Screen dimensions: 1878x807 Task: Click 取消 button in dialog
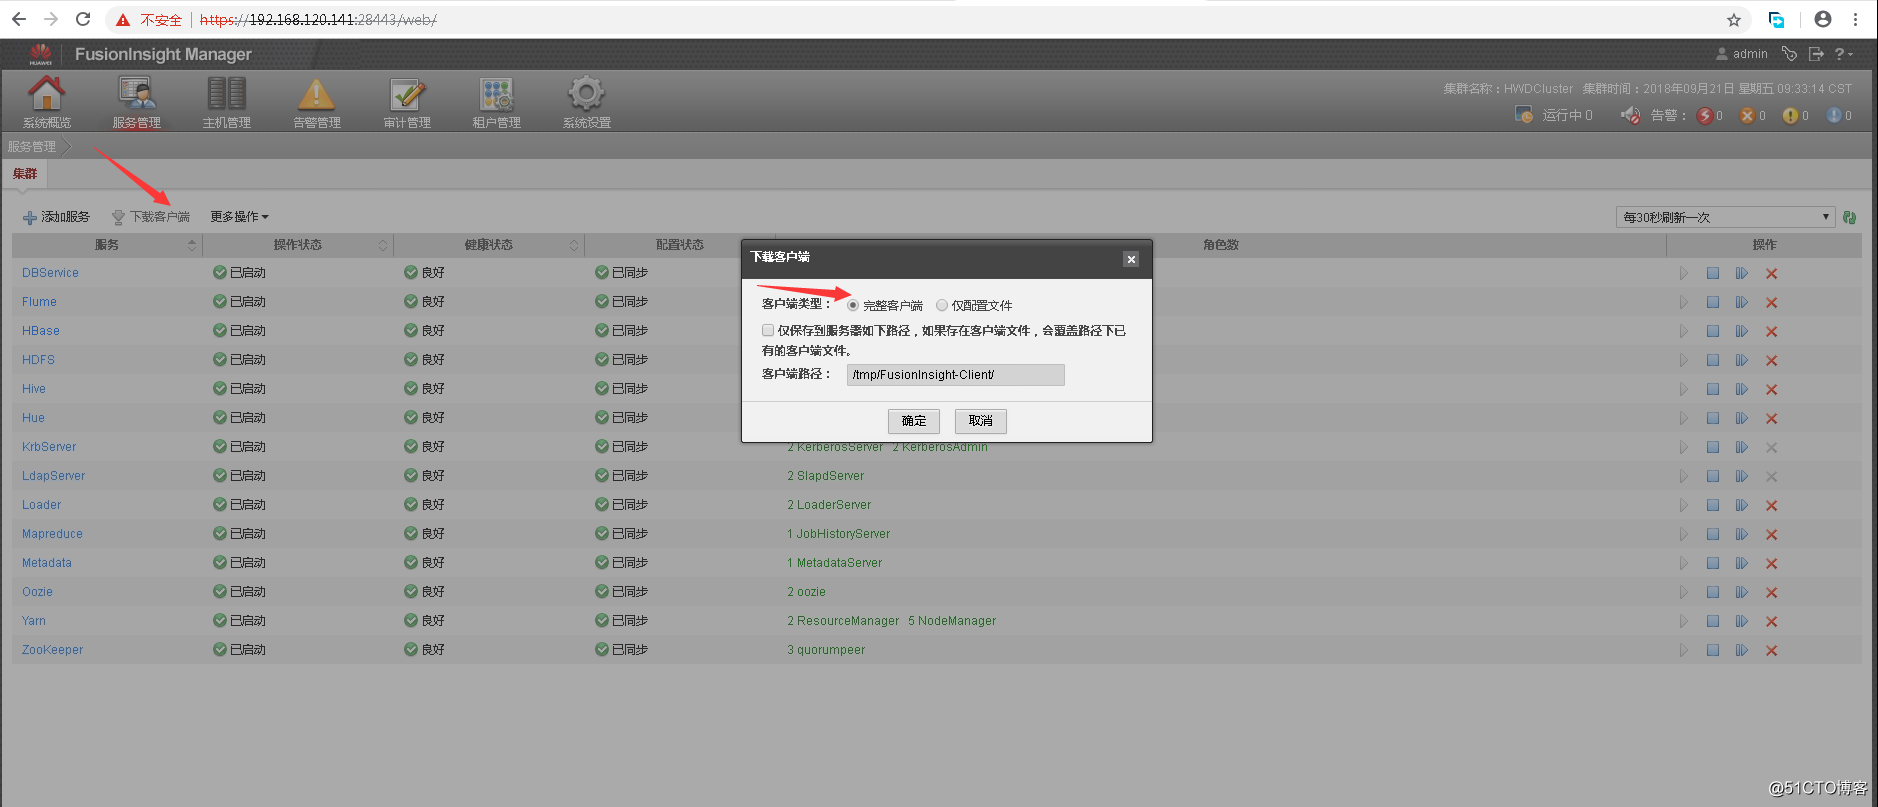981,421
